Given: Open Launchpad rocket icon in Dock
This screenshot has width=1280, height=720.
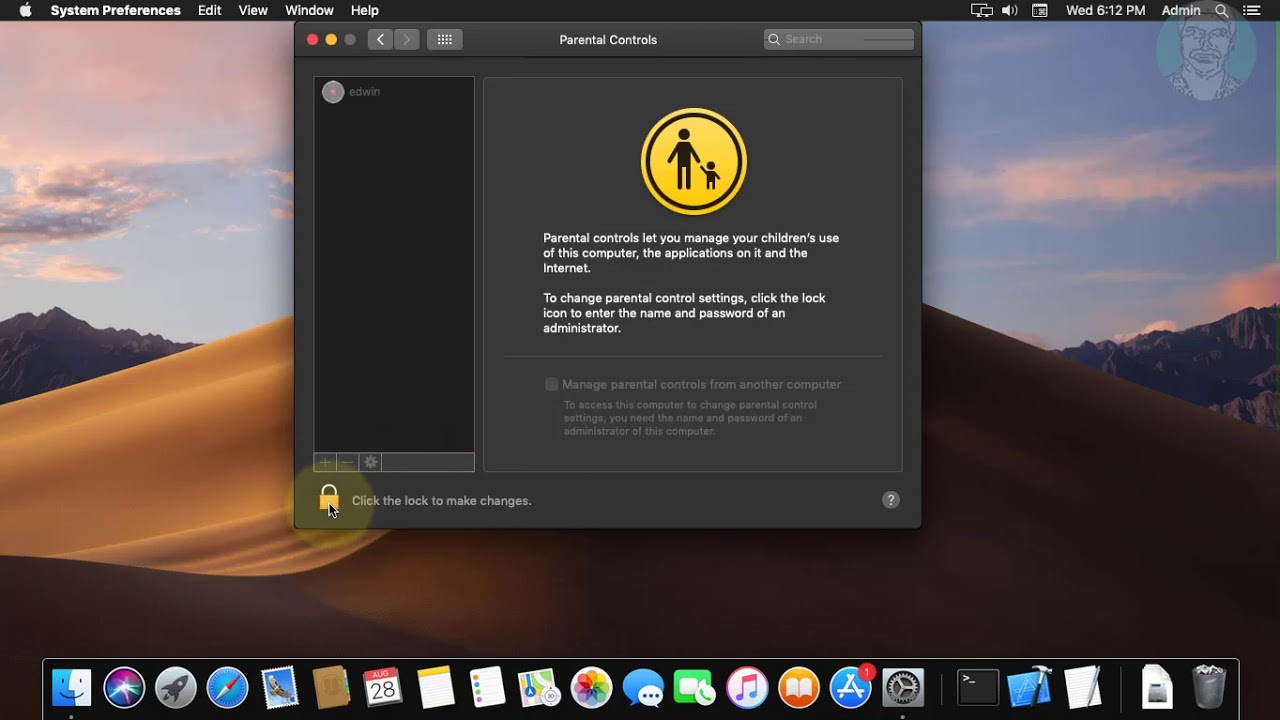Looking at the screenshot, I should [x=176, y=688].
